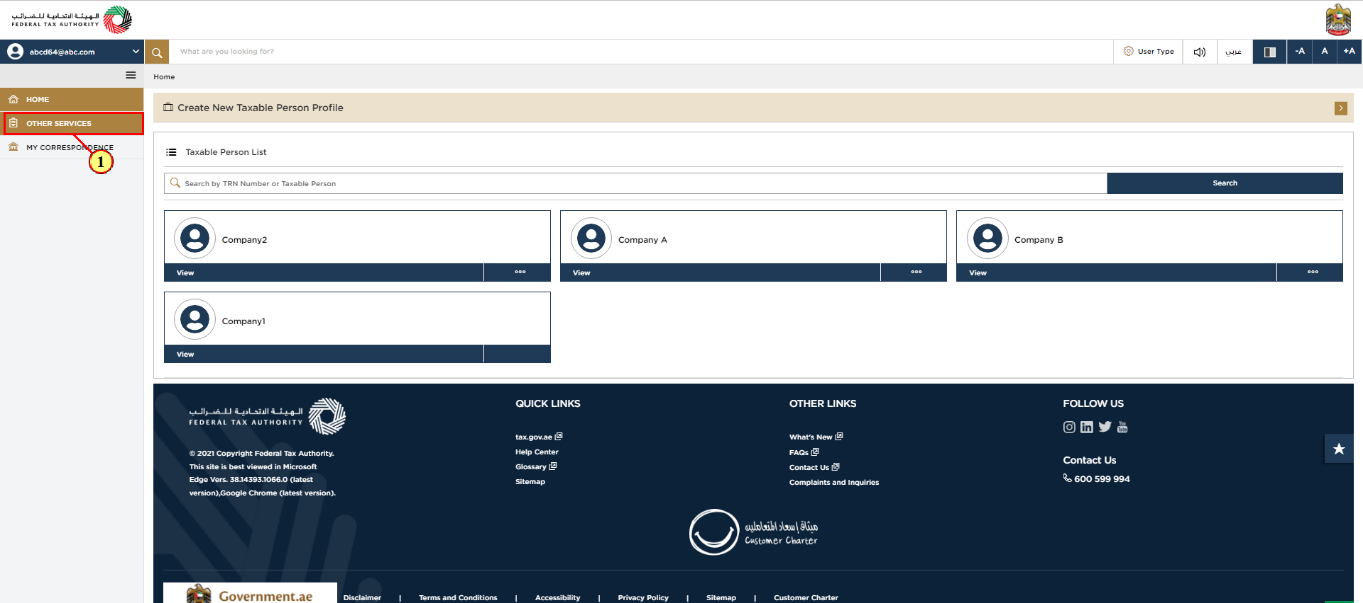
Task: Open the Glossary link
Action: 536,467
